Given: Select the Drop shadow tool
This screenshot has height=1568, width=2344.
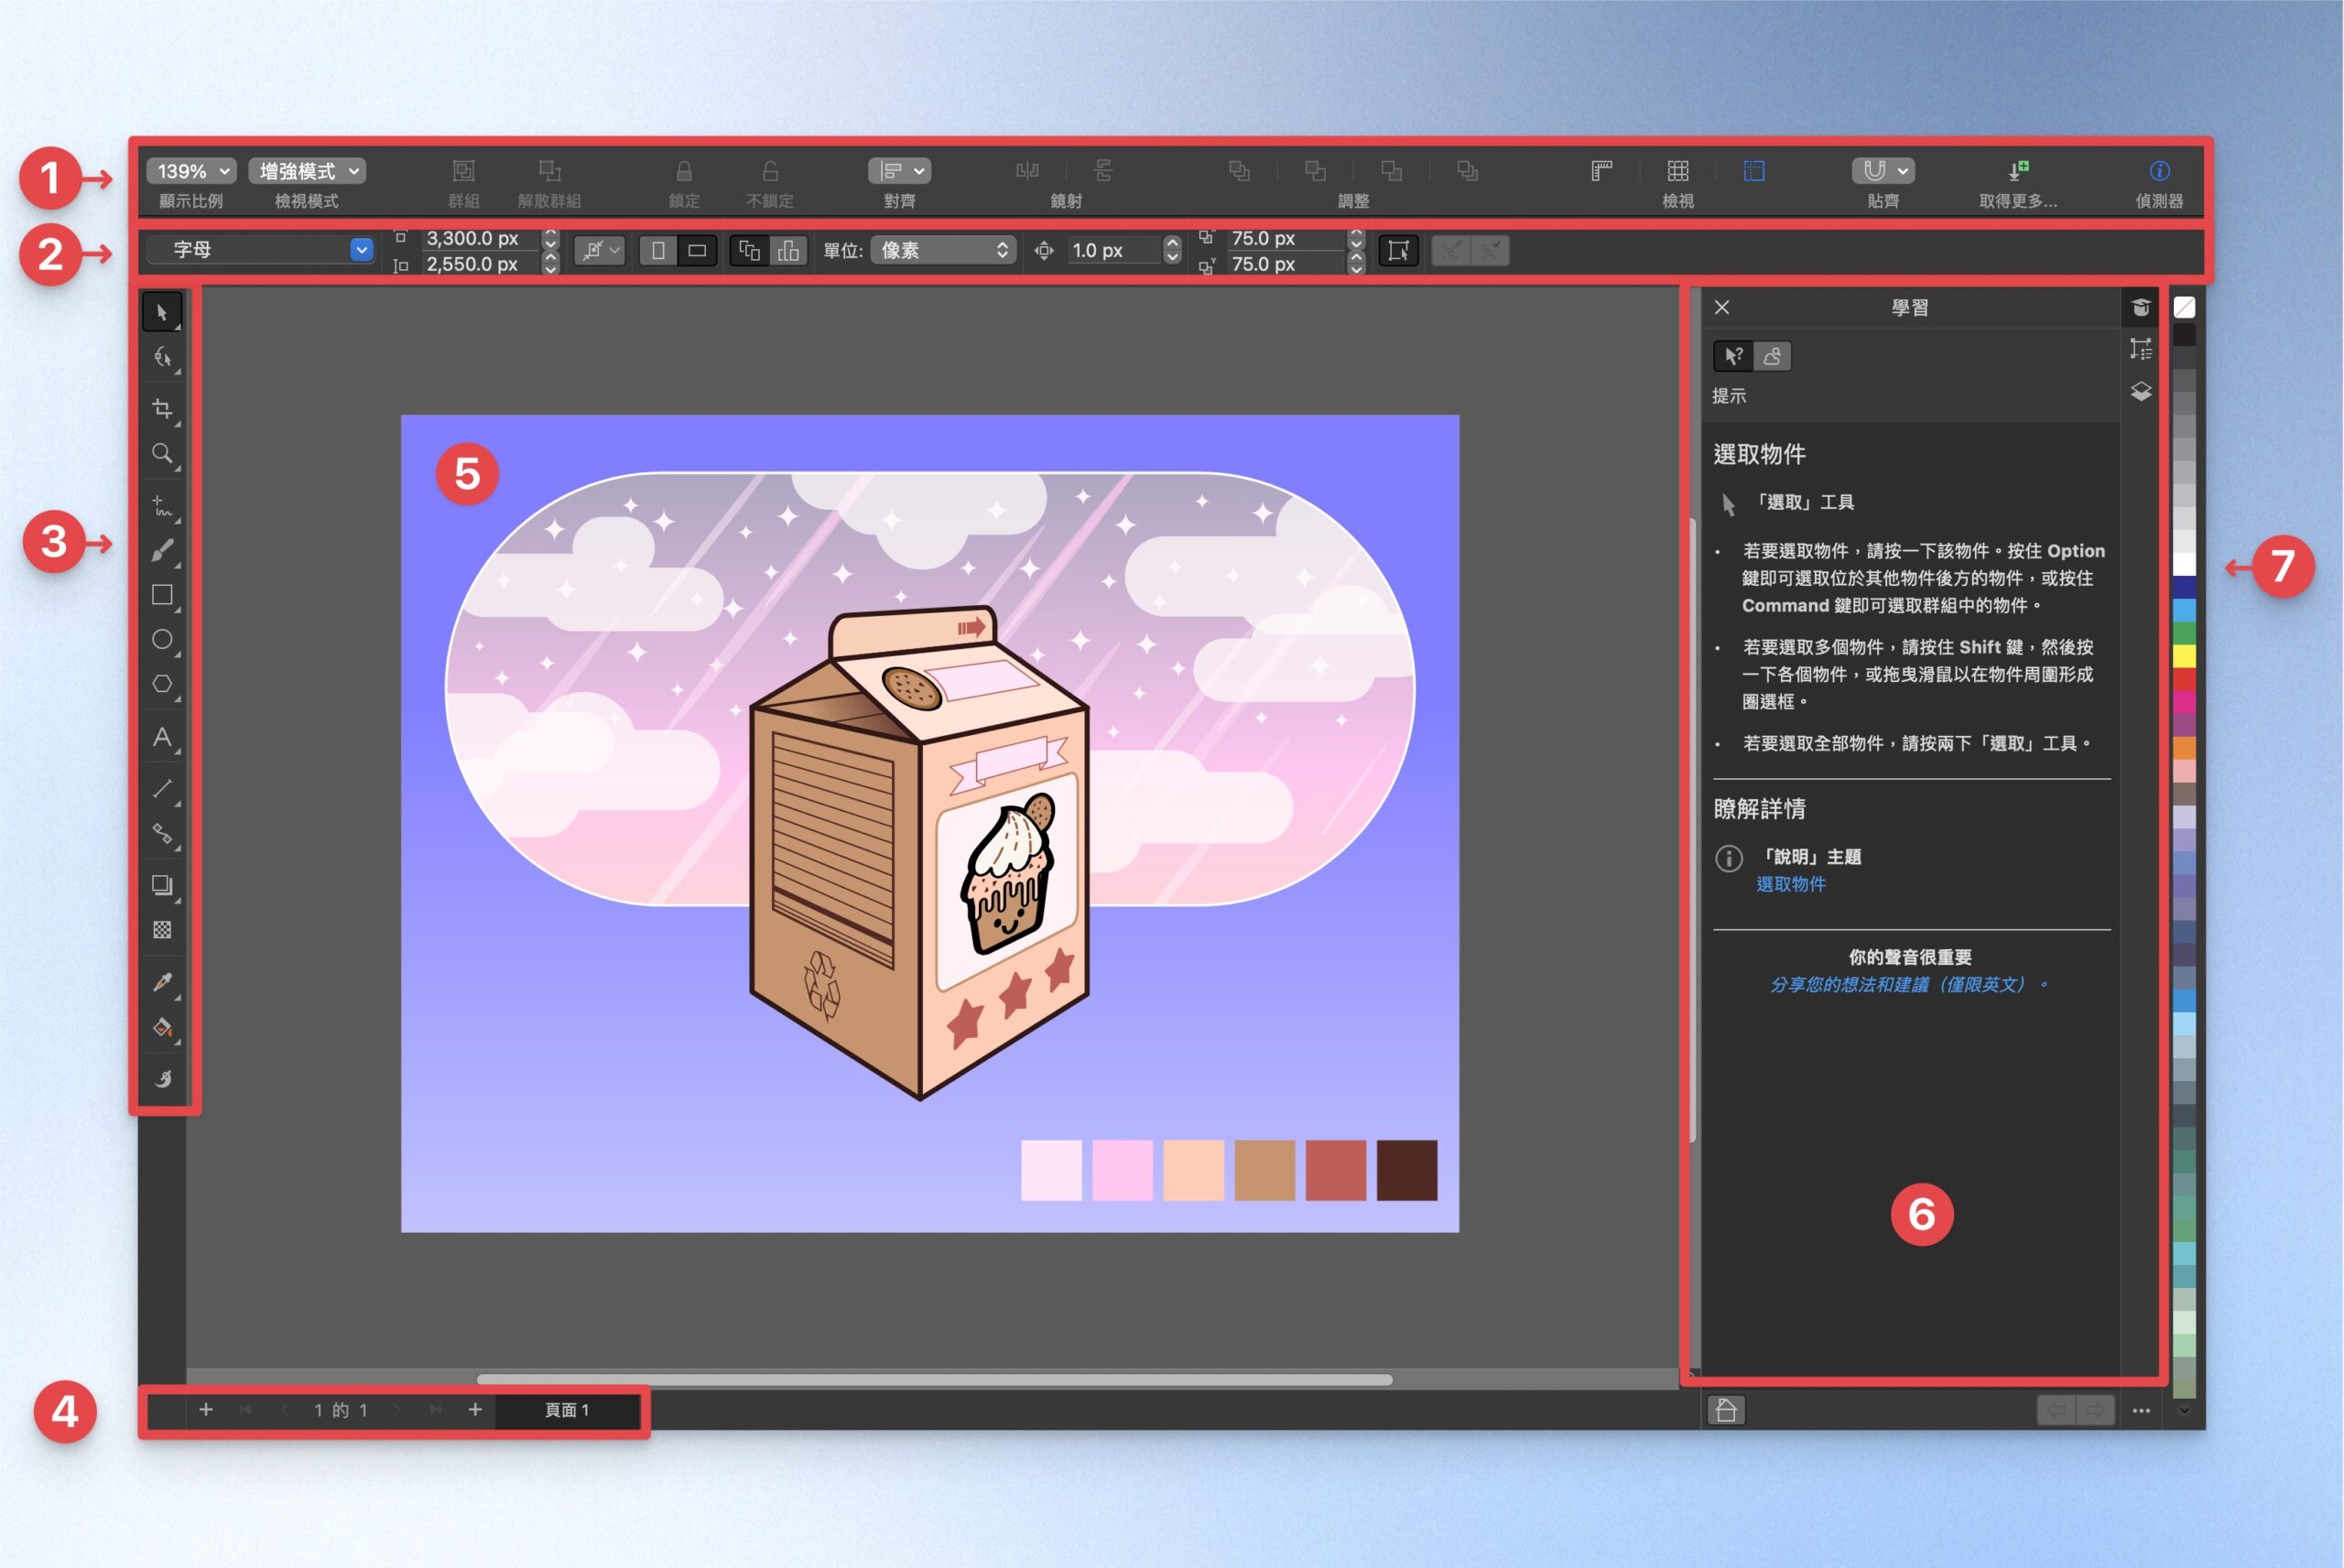Looking at the screenshot, I should click(x=162, y=885).
